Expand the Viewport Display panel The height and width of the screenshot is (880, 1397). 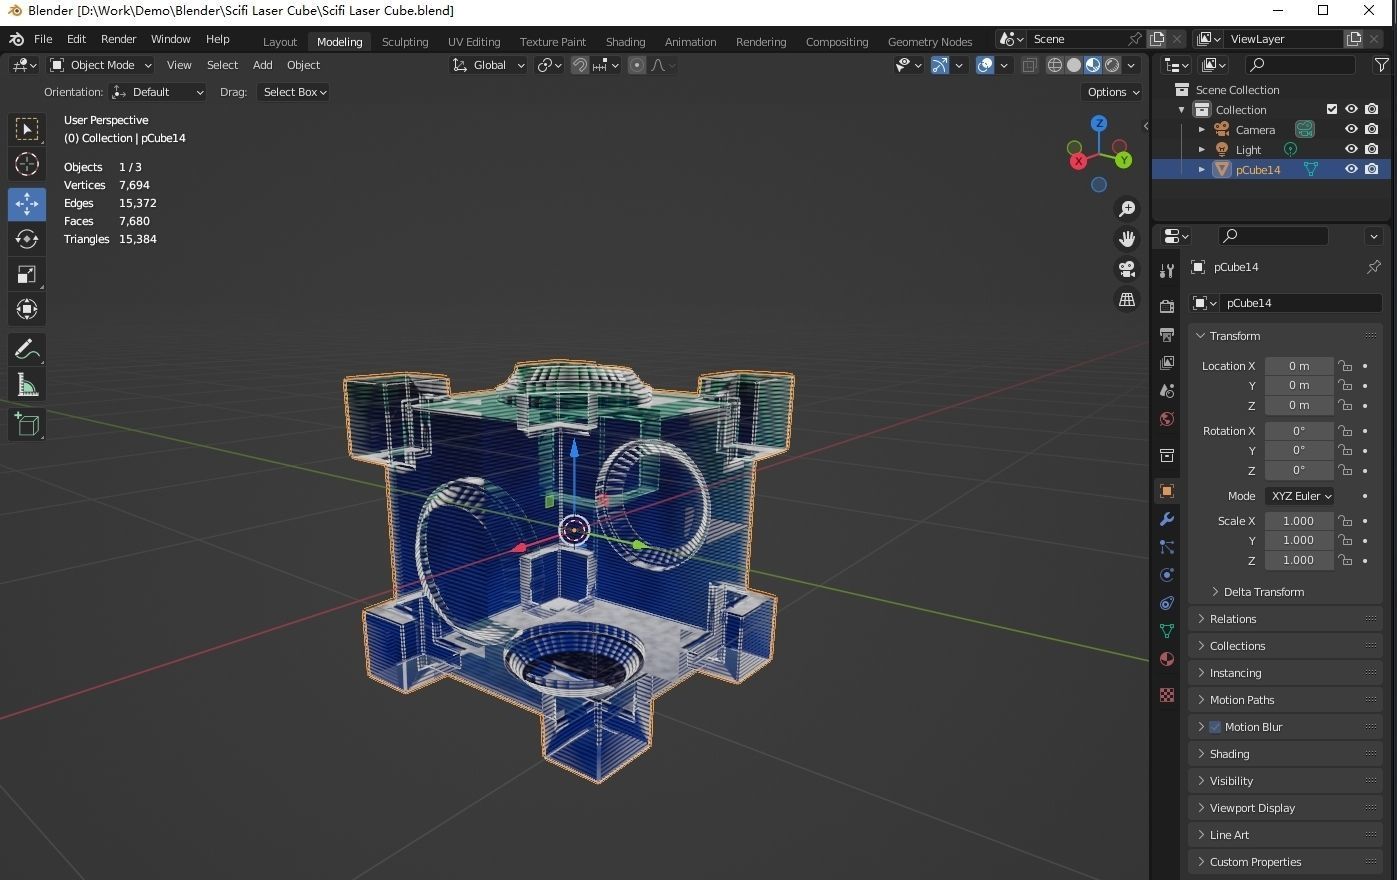coord(1285,808)
